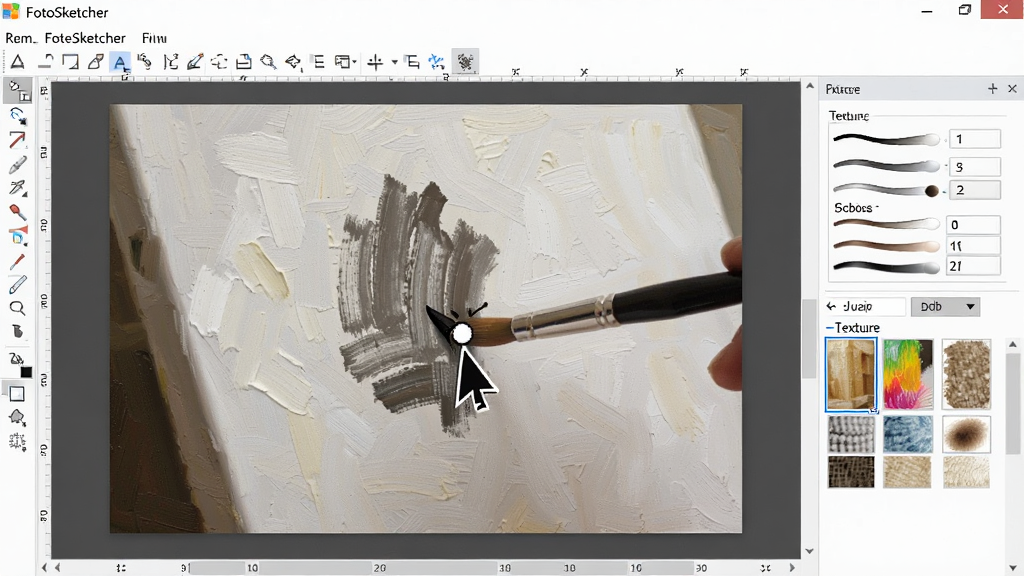Viewport: 1024px width, 576px height.
Task: Select the blue-tipped ruler pen tool in the left sidebar
Action: pyautogui.click(x=18, y=284)
